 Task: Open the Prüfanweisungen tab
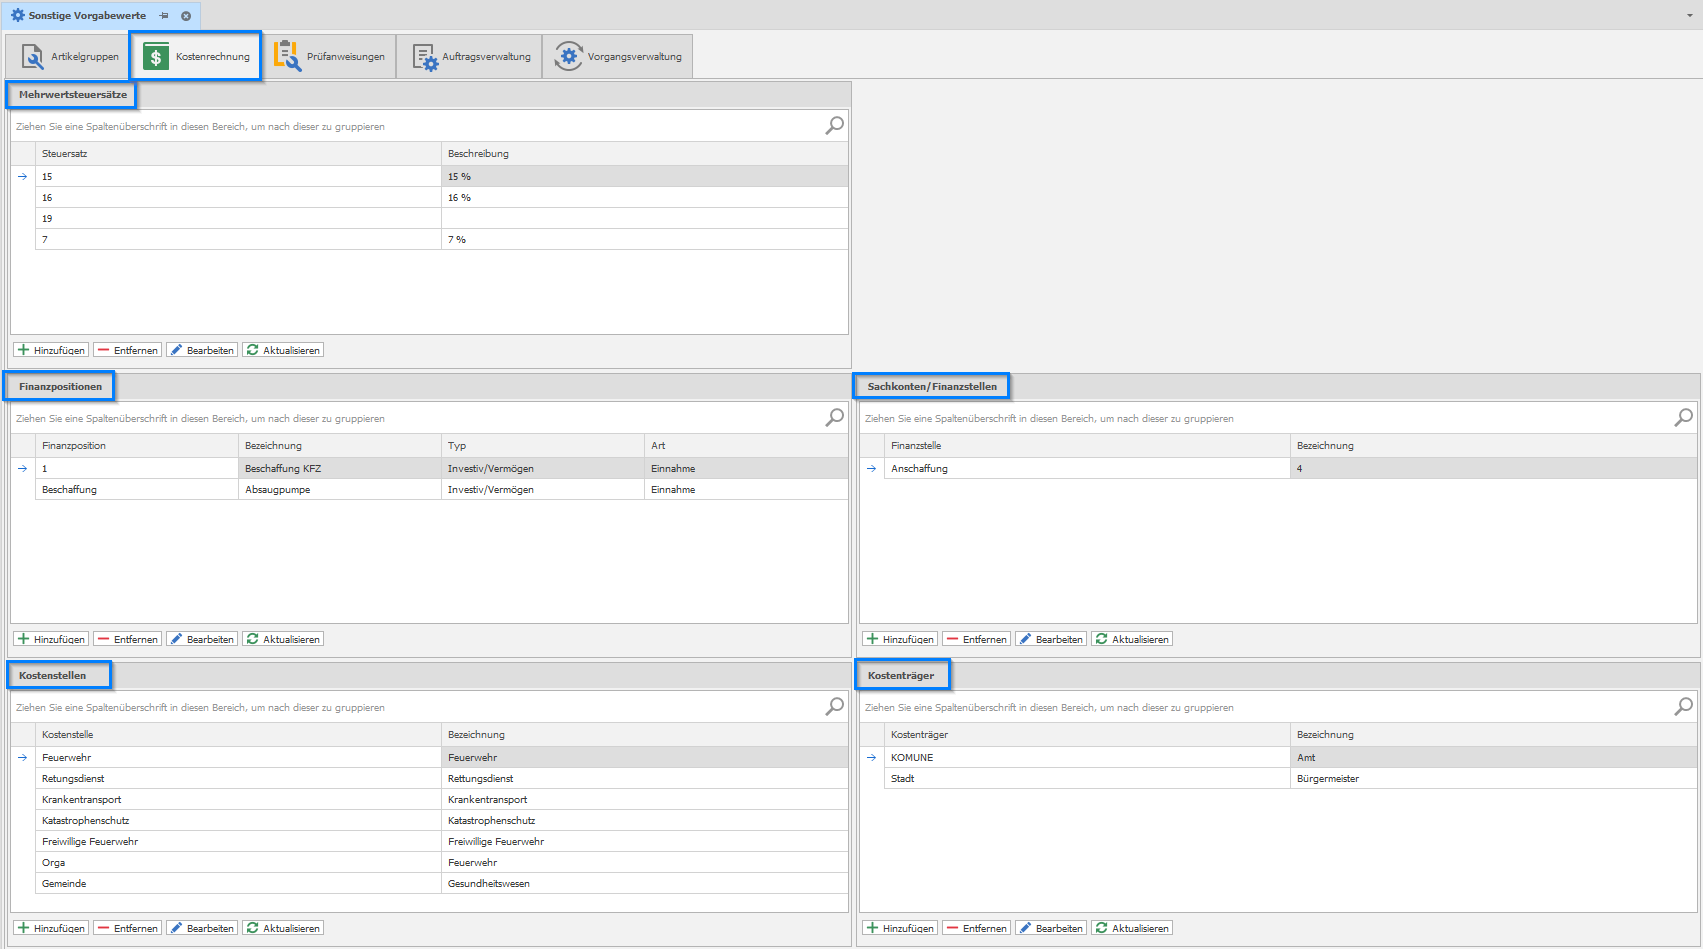pyautogui.click(x=329, y=57)
